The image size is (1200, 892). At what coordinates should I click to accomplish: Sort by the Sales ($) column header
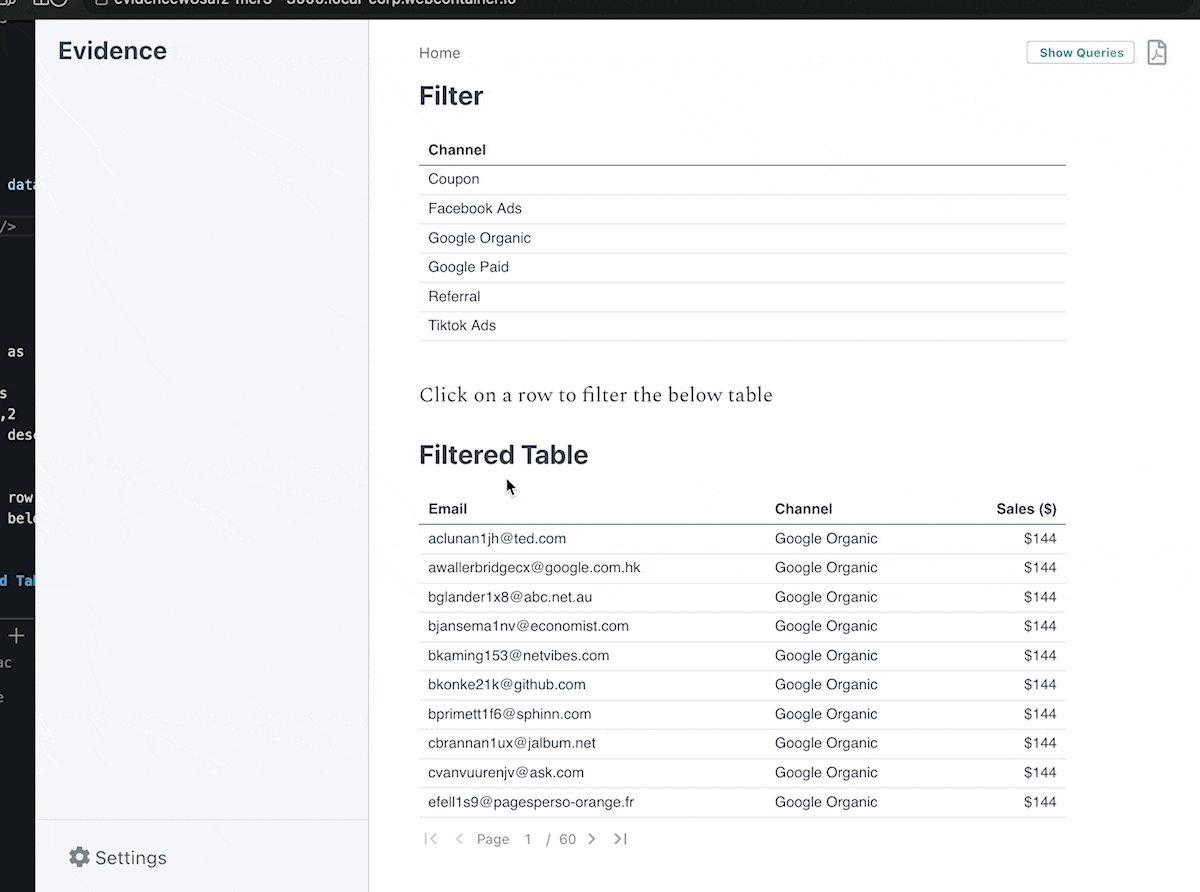pos(1026,508)
